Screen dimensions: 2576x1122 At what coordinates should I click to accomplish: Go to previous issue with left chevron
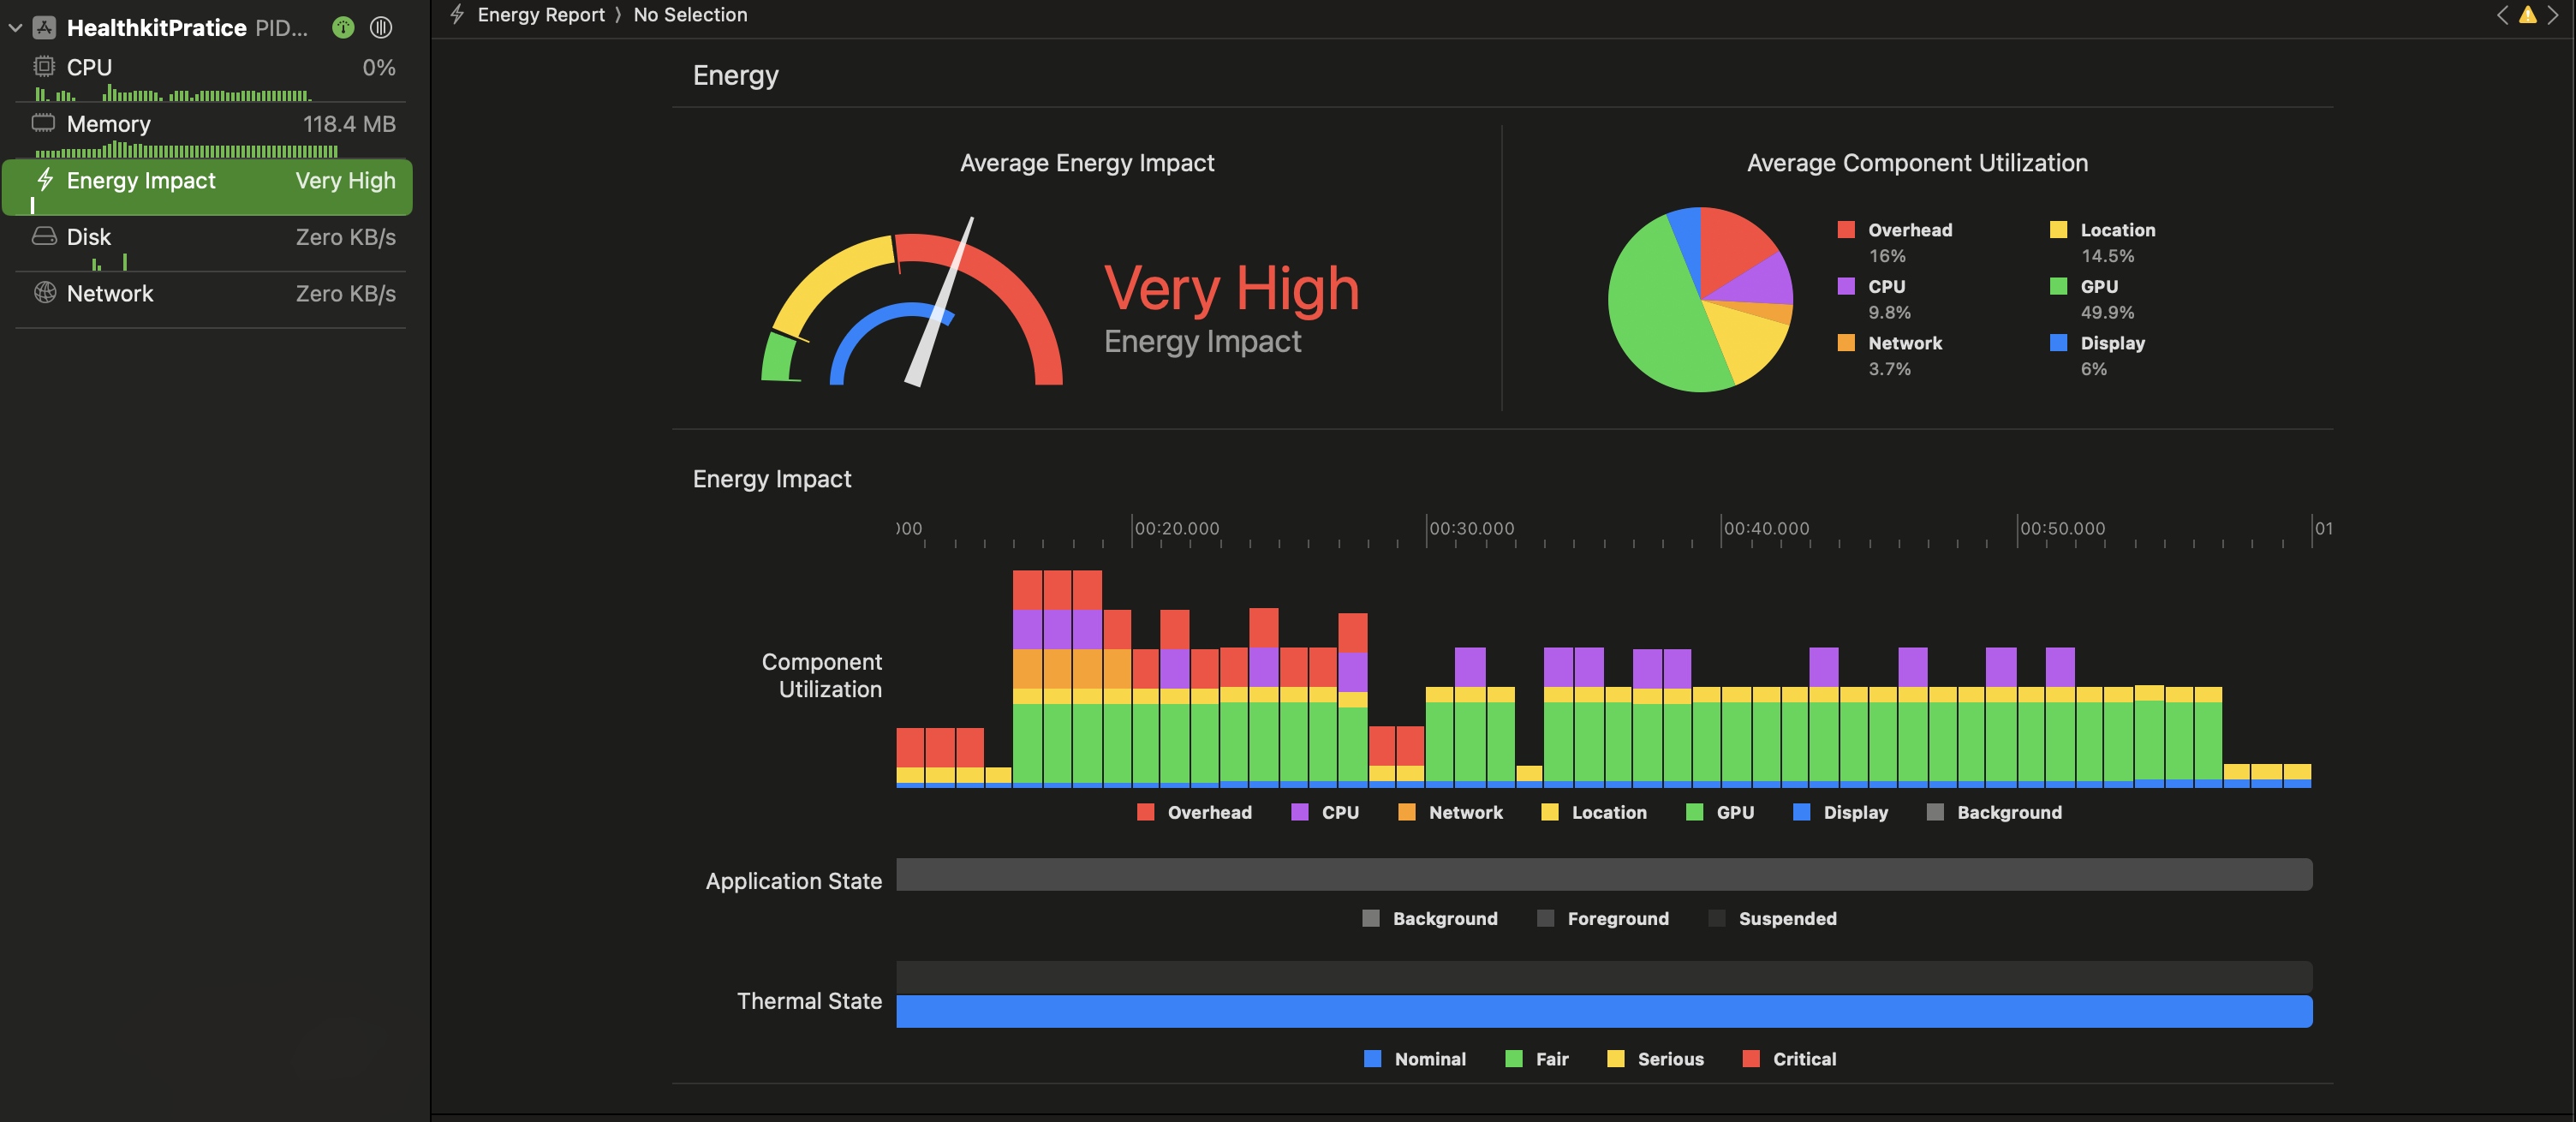pos(2502,15)
